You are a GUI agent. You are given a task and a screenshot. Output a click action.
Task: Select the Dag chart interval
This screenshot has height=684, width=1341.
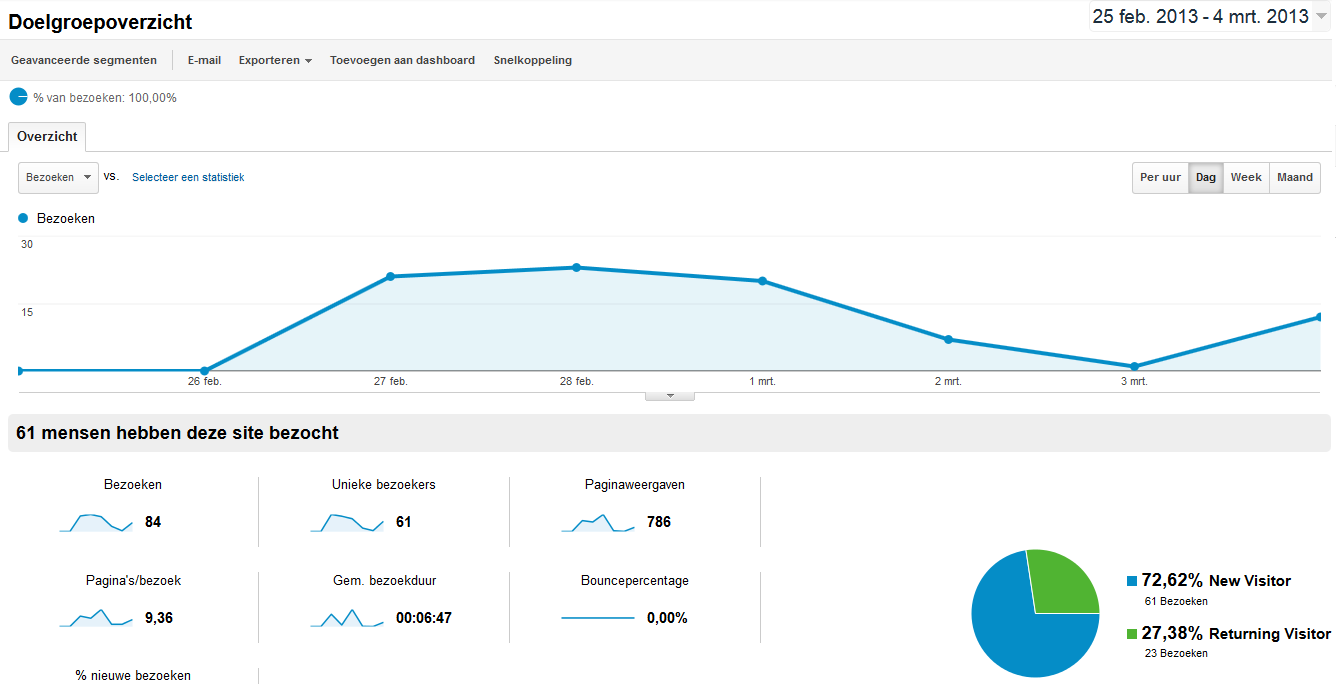pos(1206,178)
